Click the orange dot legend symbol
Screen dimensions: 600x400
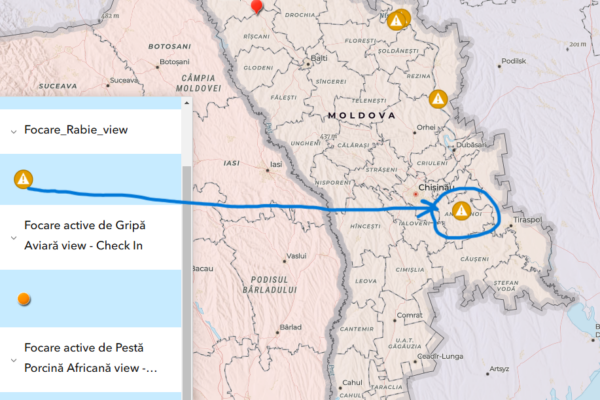click(22, 298)
